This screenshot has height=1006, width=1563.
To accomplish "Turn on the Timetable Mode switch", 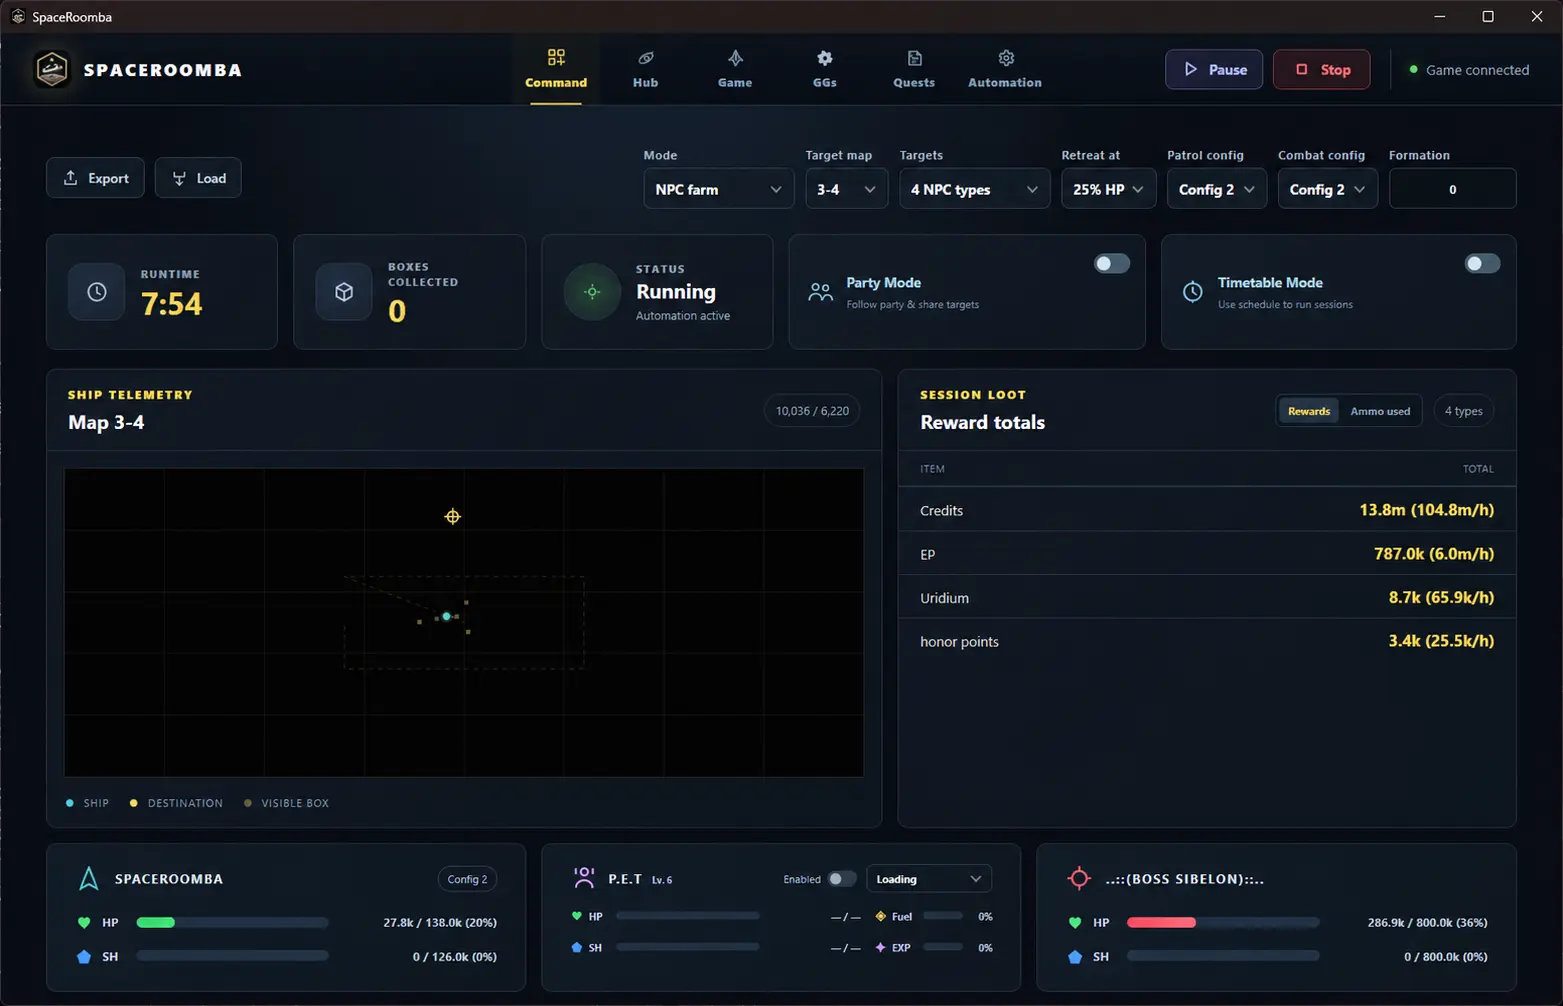I will pos(1482,264).
